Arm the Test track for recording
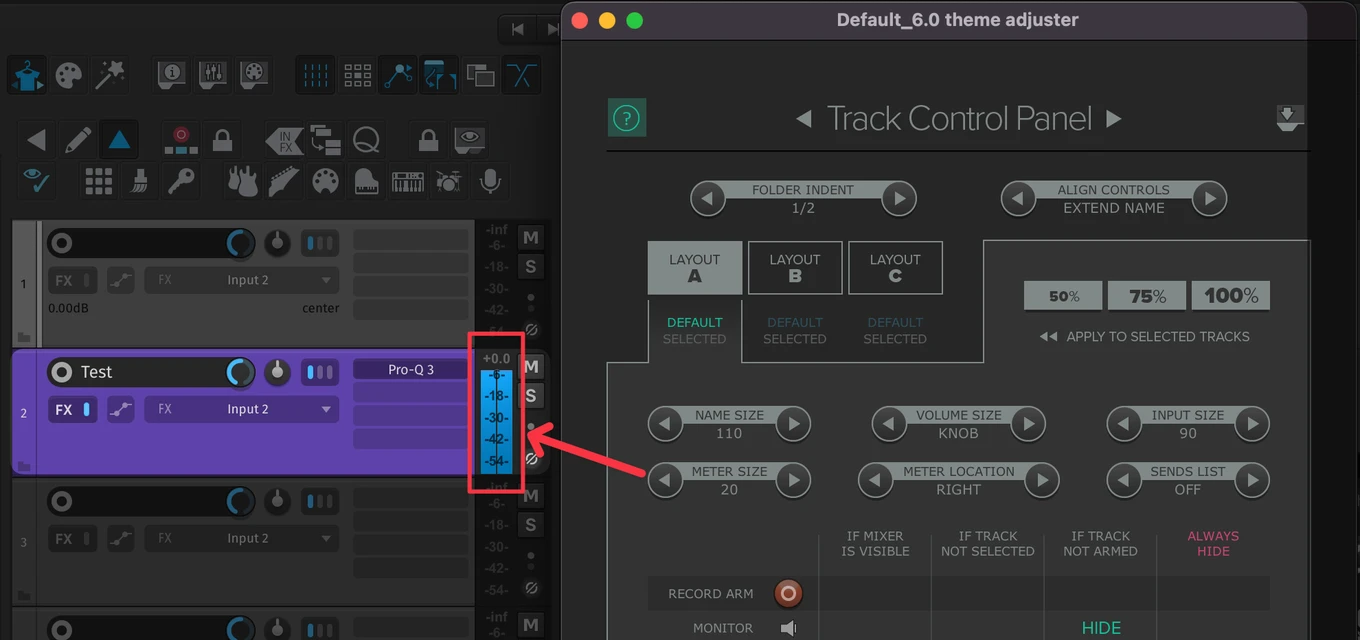This screenshot has width=1360, height=640. point(61,372)
